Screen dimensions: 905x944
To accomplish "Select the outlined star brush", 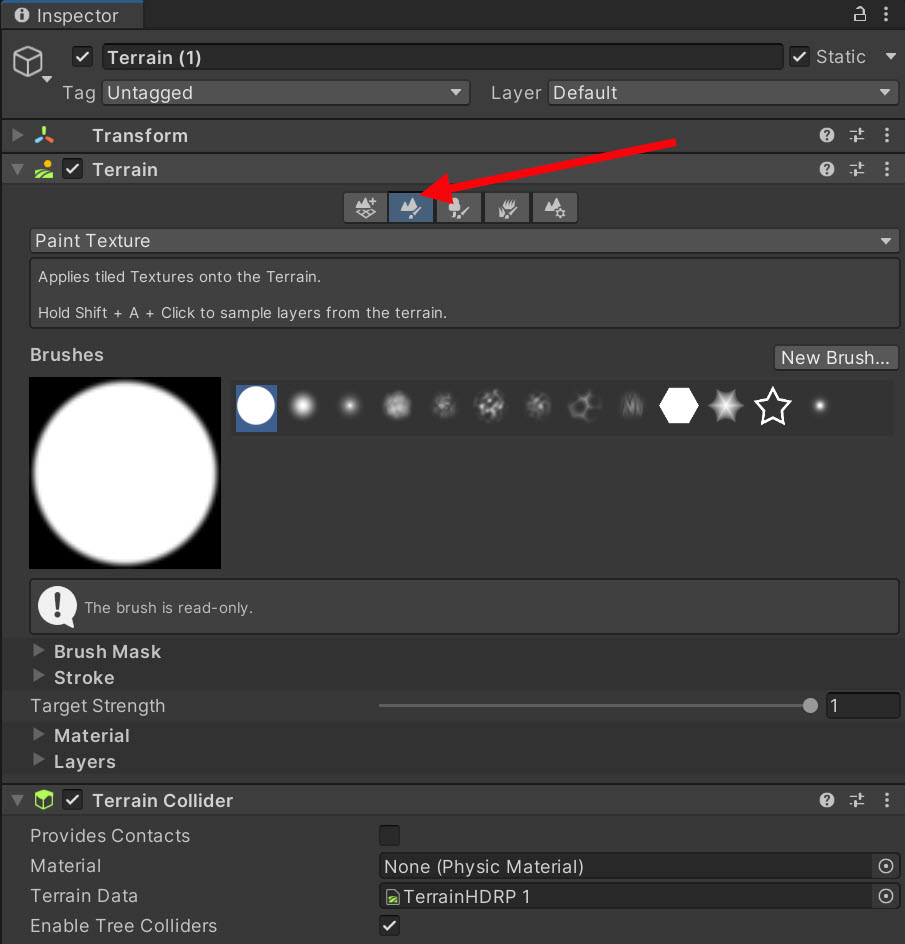I will pos(773,406).
